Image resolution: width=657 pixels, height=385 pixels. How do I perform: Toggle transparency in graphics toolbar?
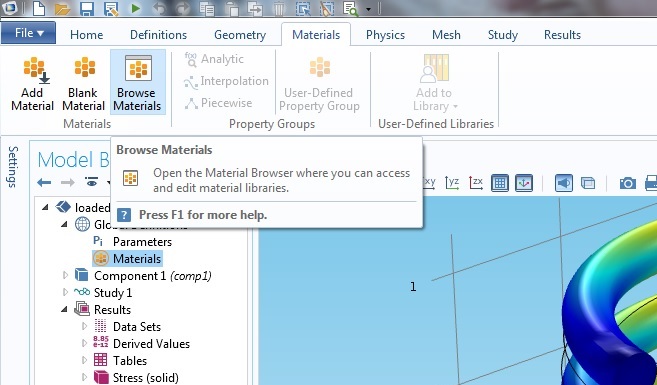click(x=588, y=183)
